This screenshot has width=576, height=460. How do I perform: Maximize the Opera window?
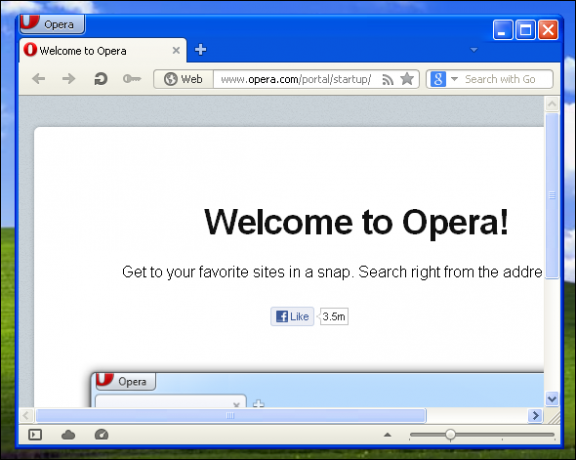(525, 30)
